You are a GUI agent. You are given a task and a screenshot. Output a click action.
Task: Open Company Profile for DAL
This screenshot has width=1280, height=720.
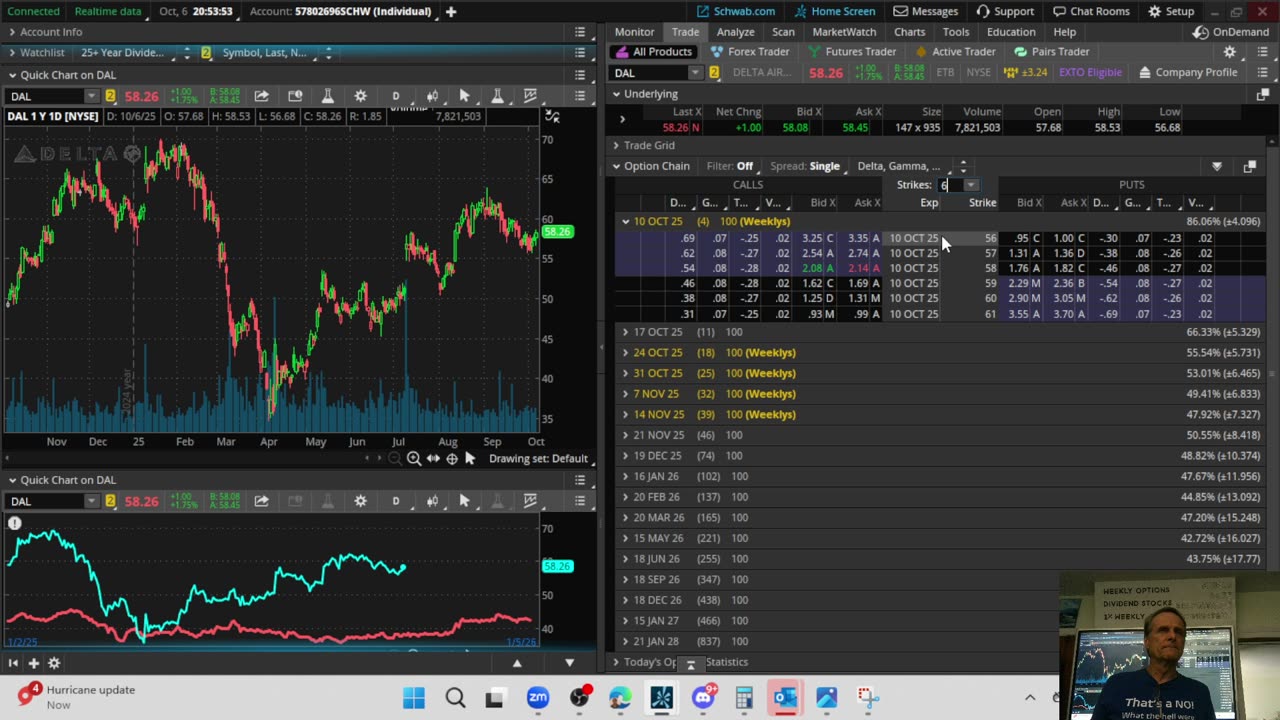tap(1188, 73)
